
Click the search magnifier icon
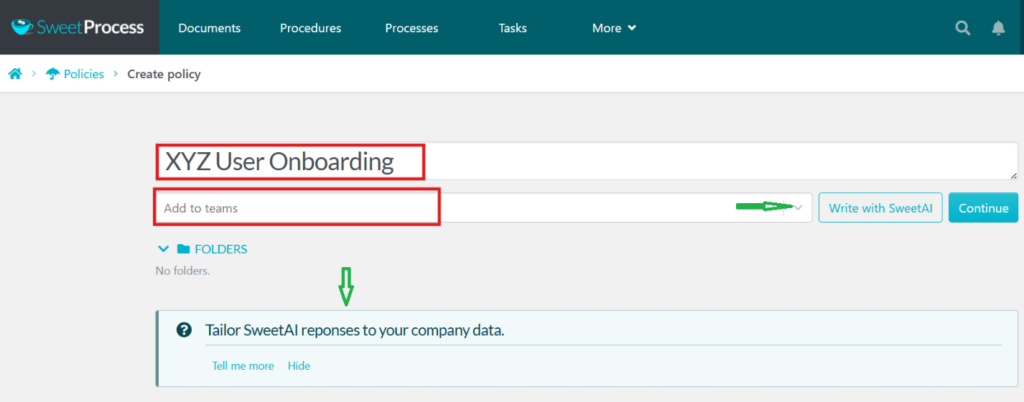(x=963, y=28)
